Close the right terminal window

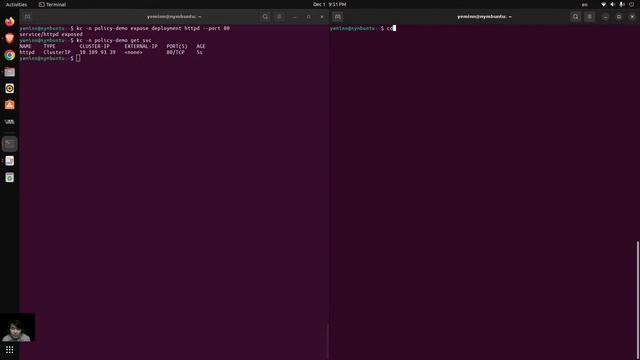632,17
